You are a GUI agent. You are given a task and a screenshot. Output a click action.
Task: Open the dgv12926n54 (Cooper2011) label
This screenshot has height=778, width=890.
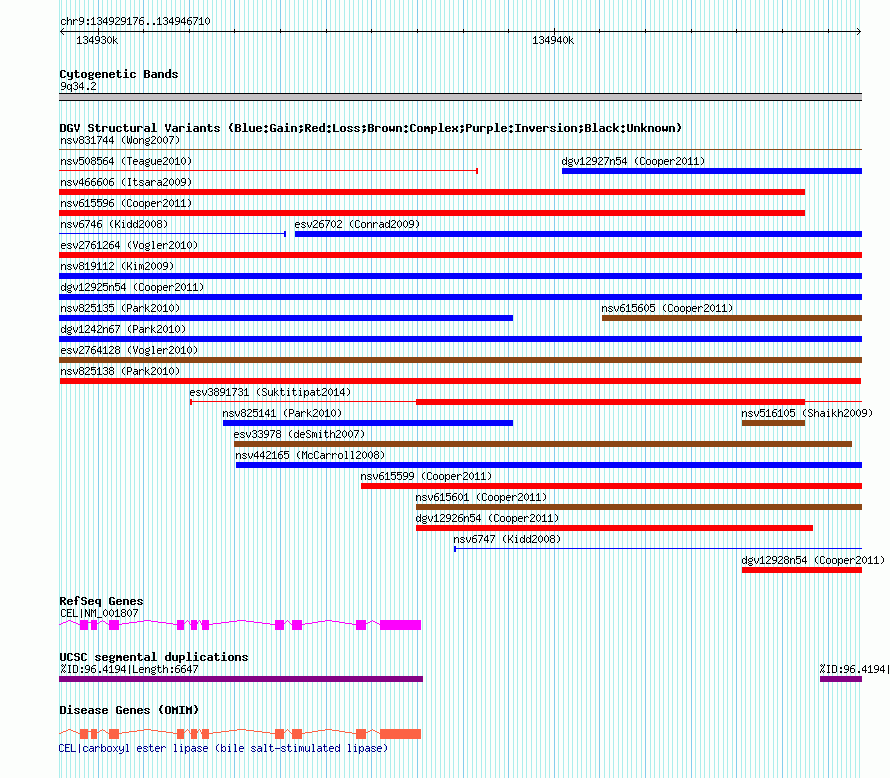coord(487,518)
